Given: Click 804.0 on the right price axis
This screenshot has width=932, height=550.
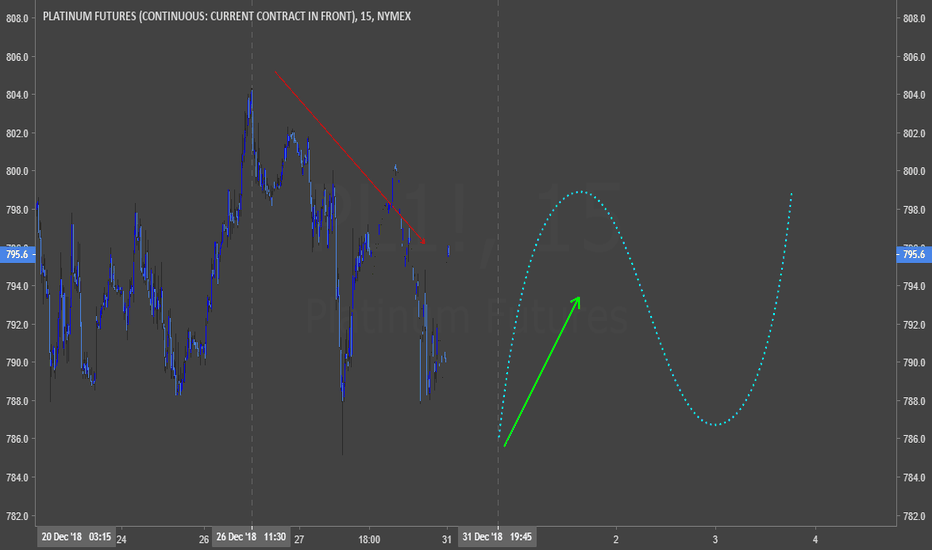Looking at the screenshot, I should tap(914, 95).
